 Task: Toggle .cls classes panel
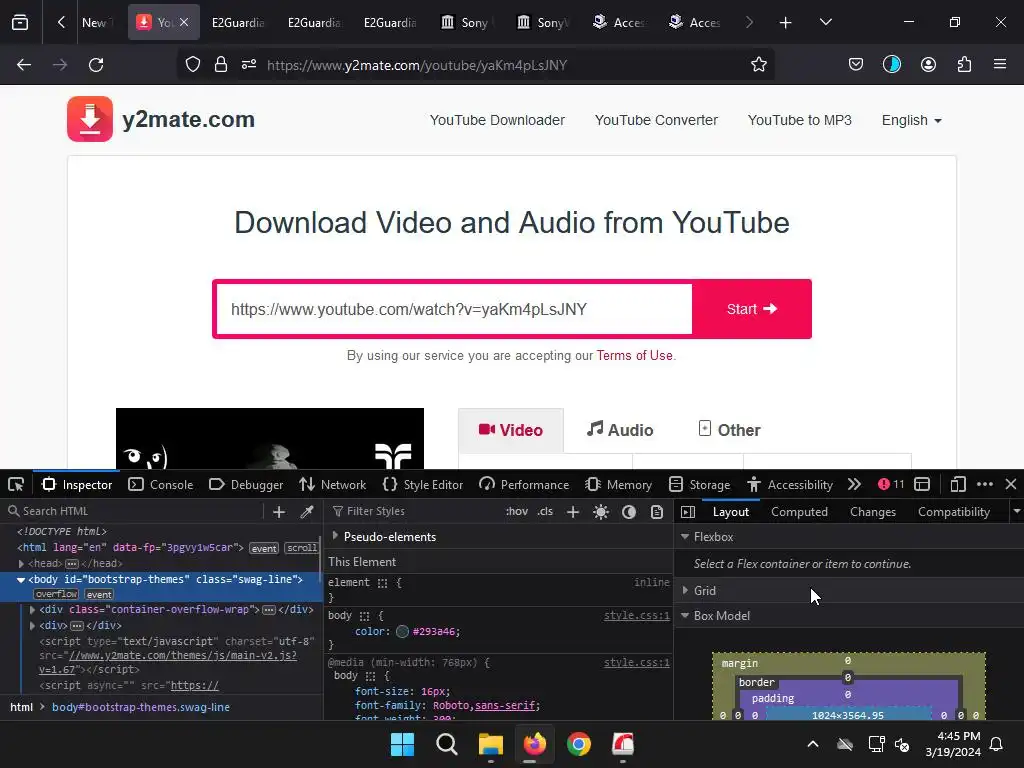[x=545, y=511]
